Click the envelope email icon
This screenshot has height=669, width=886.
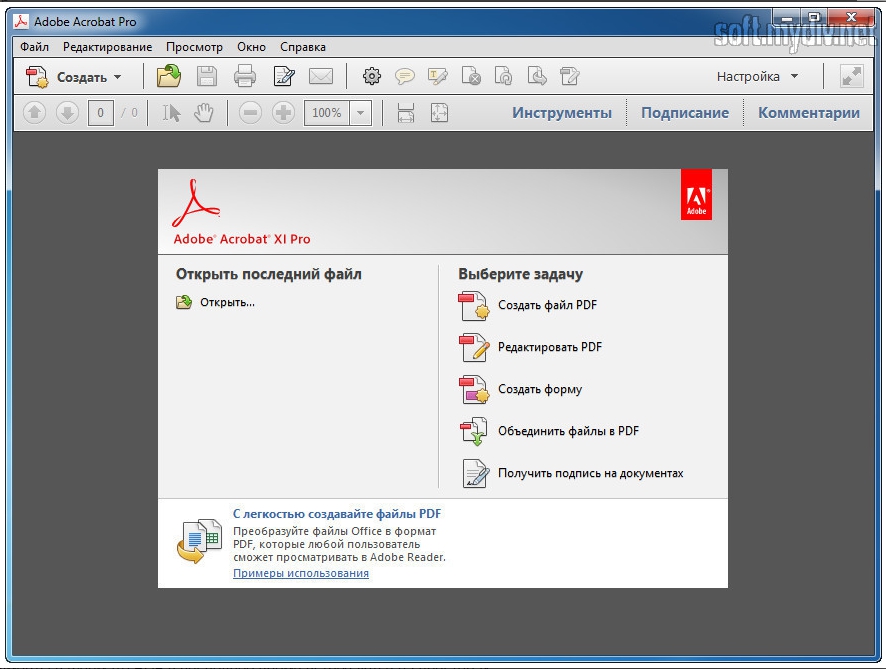tap(320, 76)
